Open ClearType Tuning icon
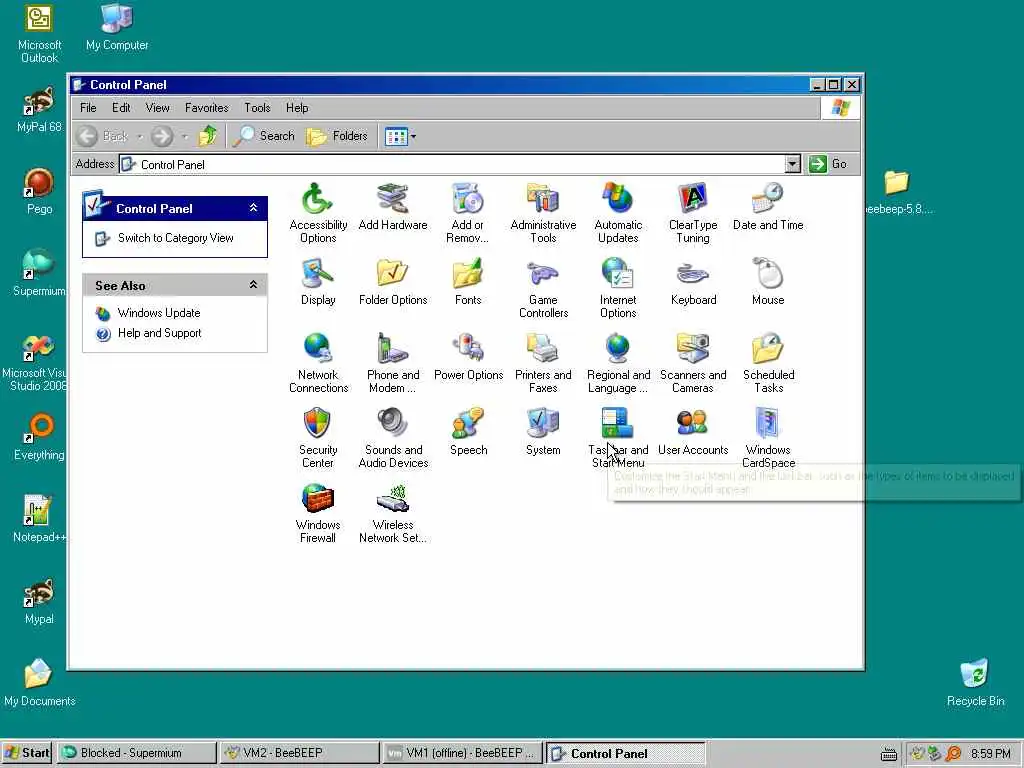This screenshot has height=768, width=1024. coord(693,213)
